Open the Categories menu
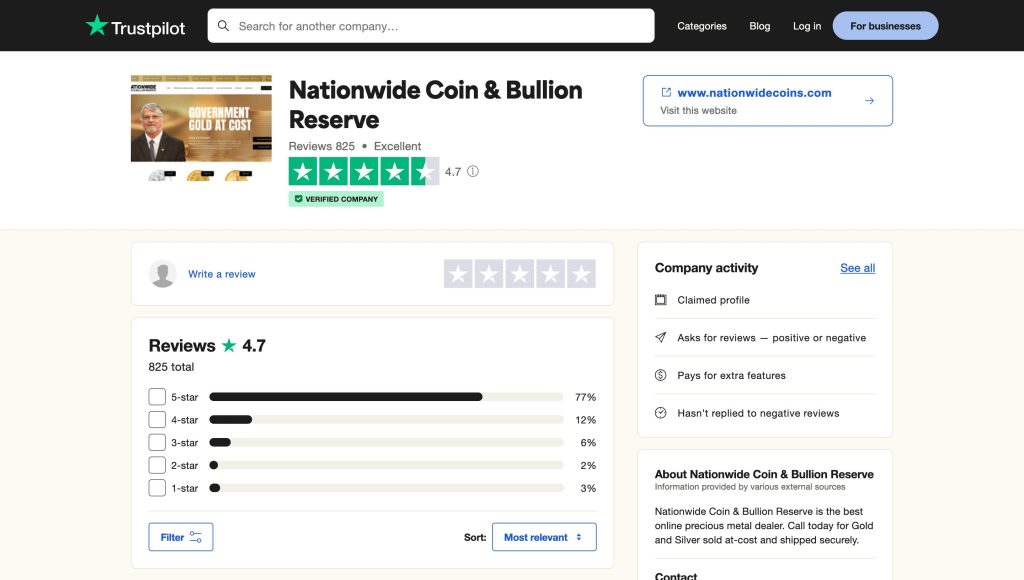Viewport: 1024px width, 580px height. [x=702, y=26]
